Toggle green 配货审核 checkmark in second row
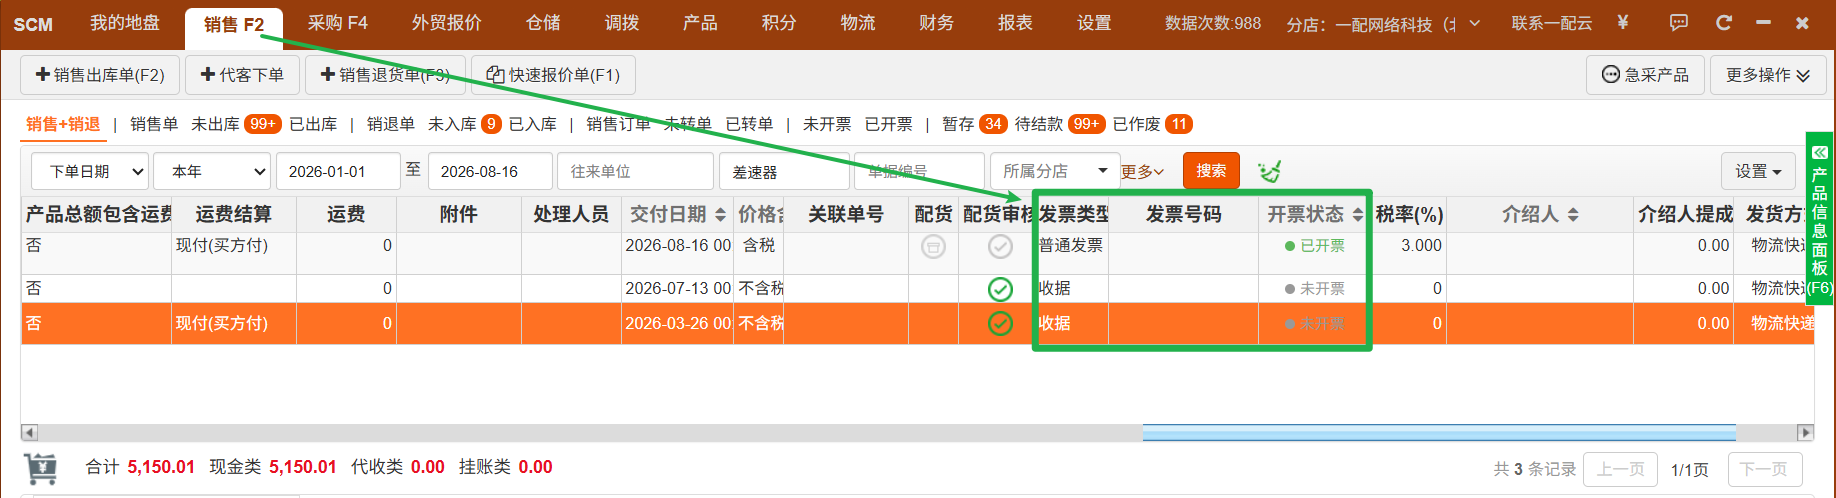The image size is (1836, 498). pos(1000,289)
